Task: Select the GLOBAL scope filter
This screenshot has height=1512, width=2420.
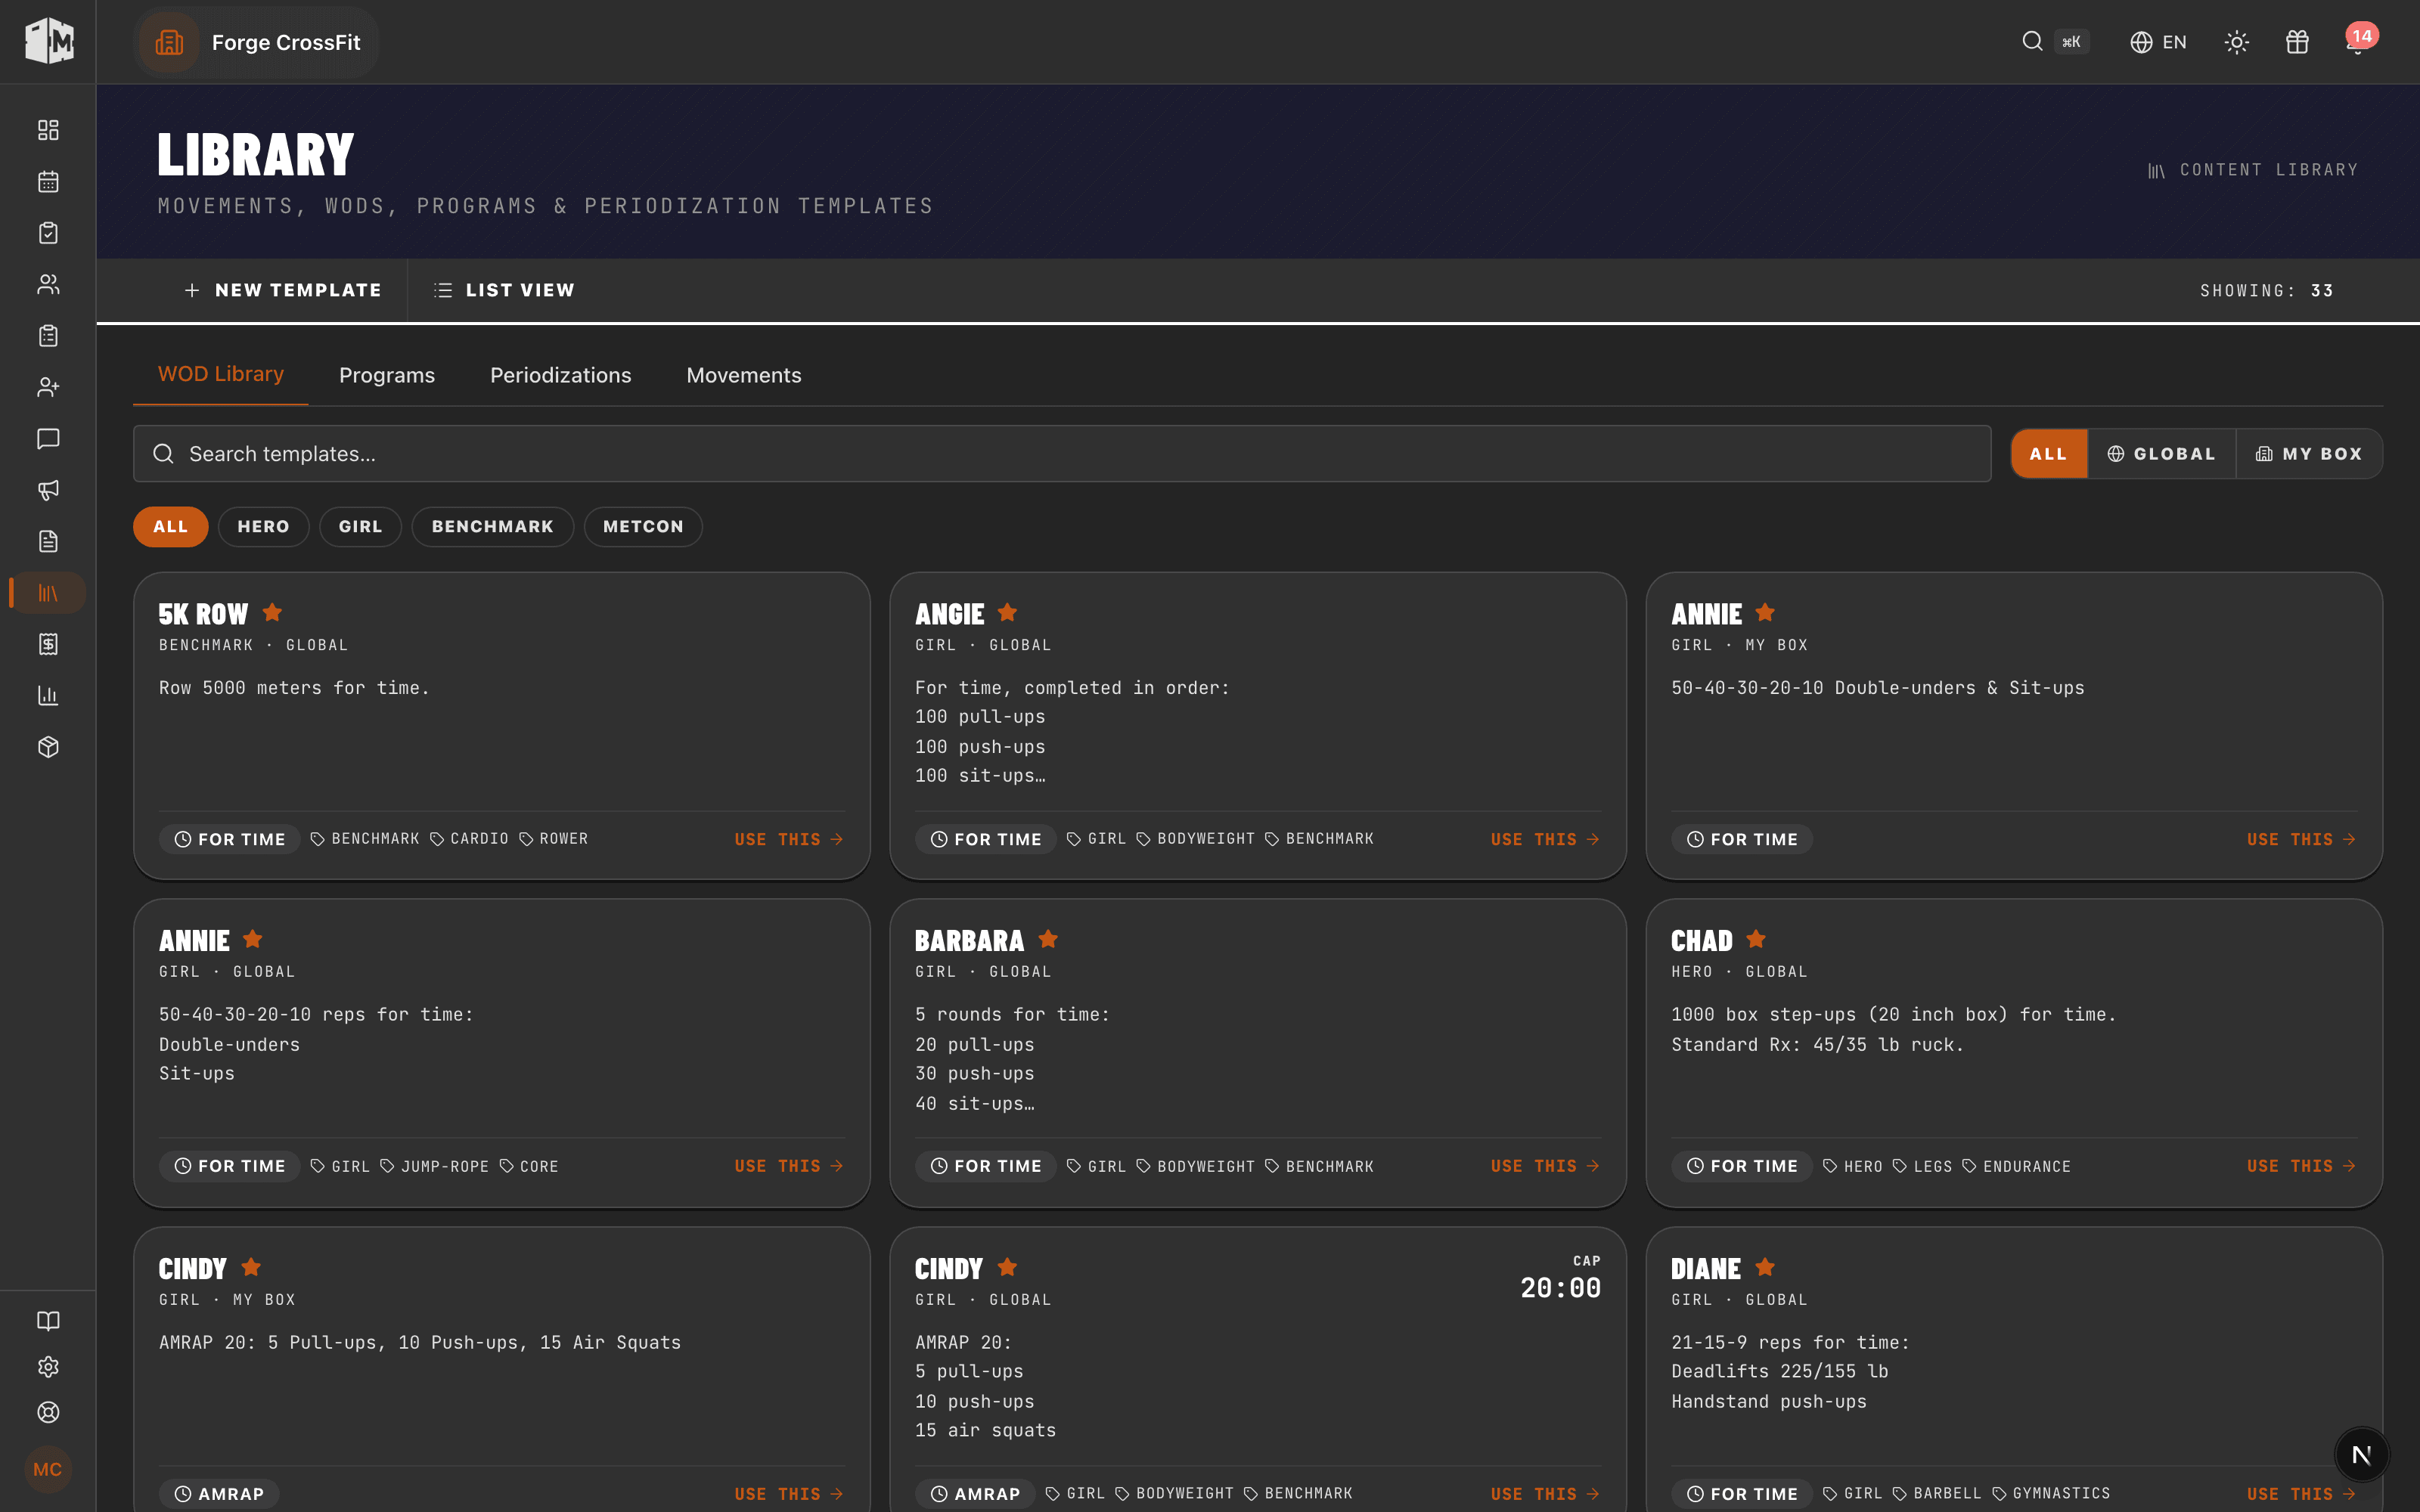Action: (x=2162, y=454)
